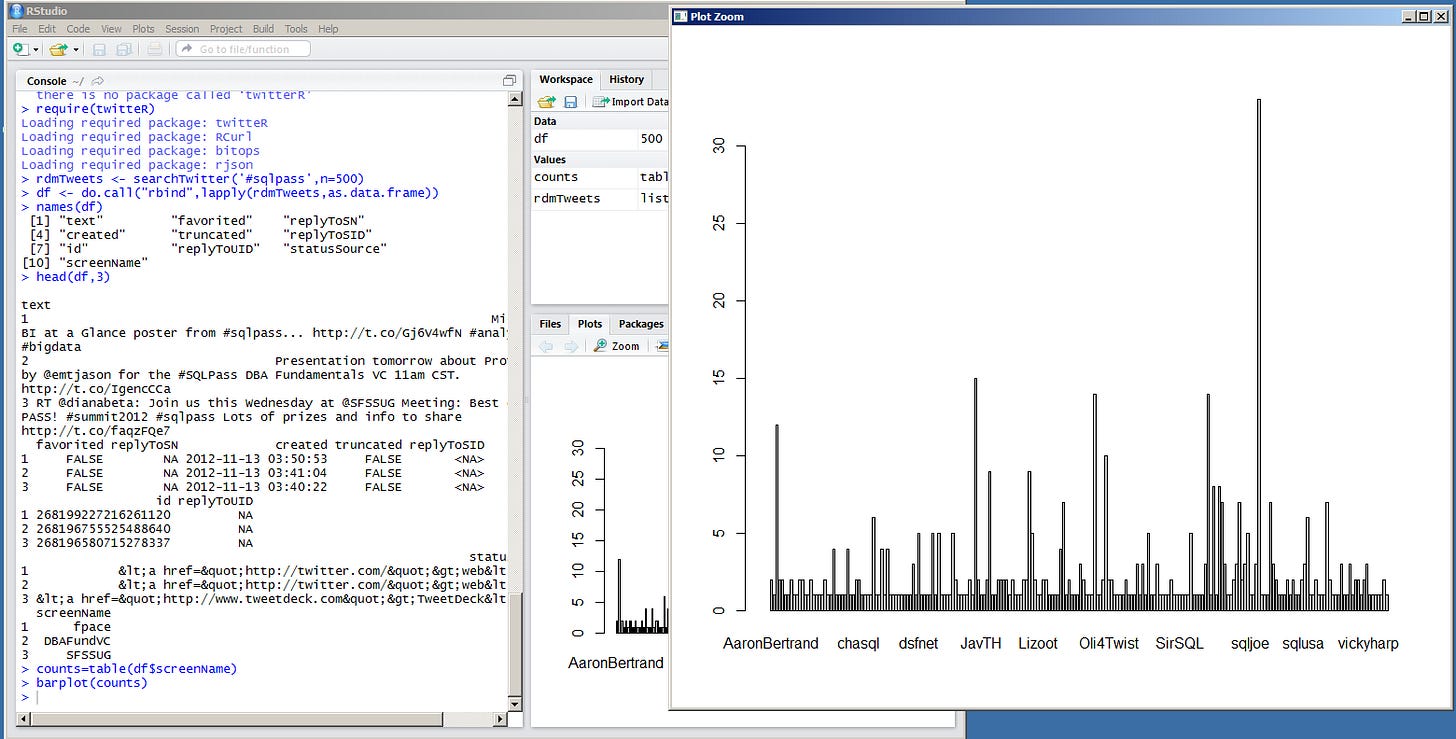Click the Console working directory arrow icon
Screen dimensions: 1456x739
[x=97, y=81]
